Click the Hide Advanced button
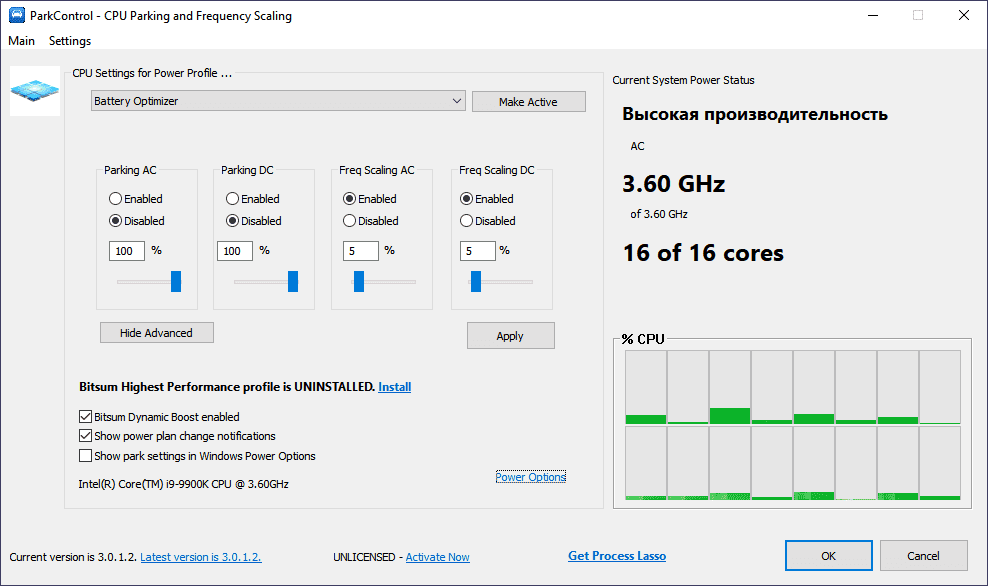This screenshot has height=586, width=988. point(157,333)
